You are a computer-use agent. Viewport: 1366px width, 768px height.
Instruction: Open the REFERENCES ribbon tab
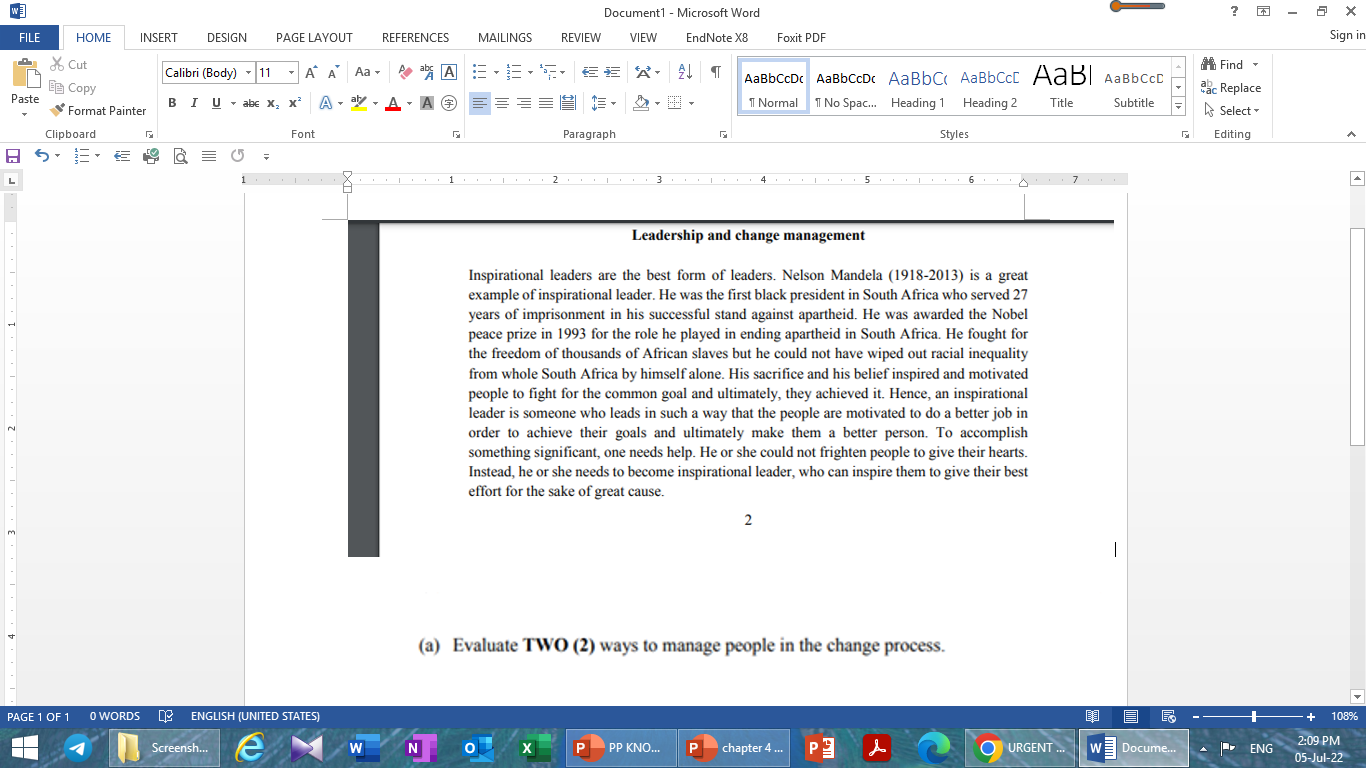click(415, 37)
